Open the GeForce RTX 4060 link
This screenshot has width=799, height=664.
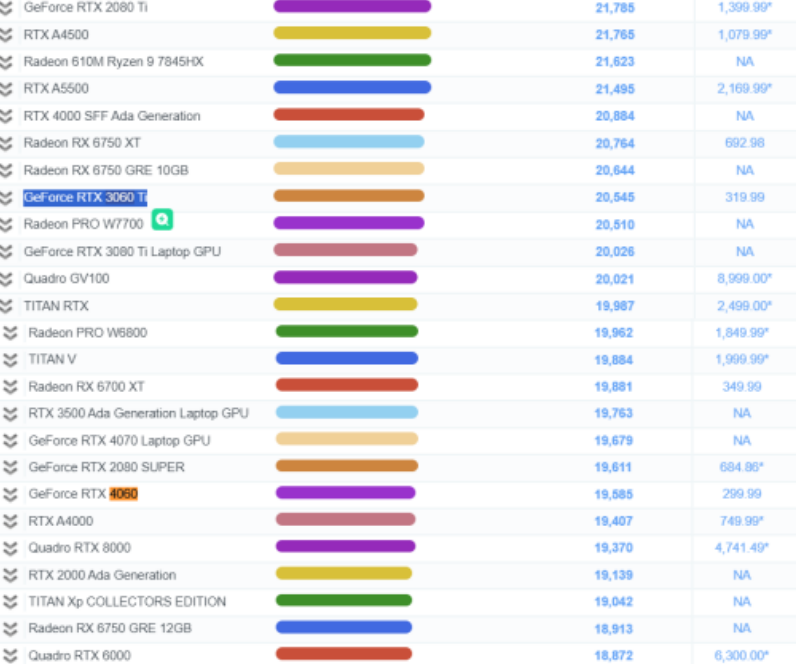point(83,494)
